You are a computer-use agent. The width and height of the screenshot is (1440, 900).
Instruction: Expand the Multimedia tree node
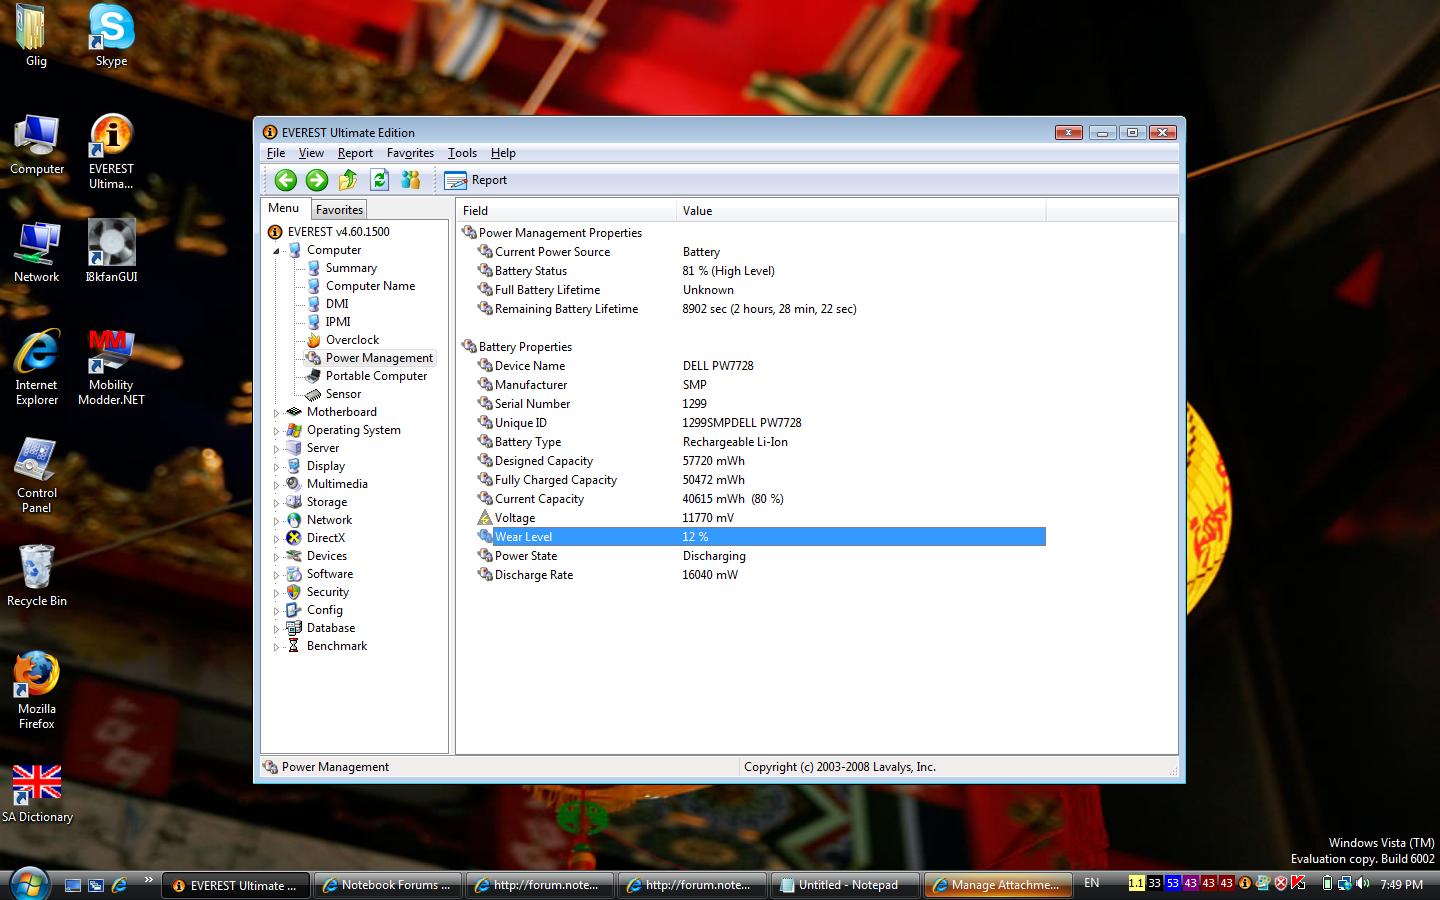(277, 485)
